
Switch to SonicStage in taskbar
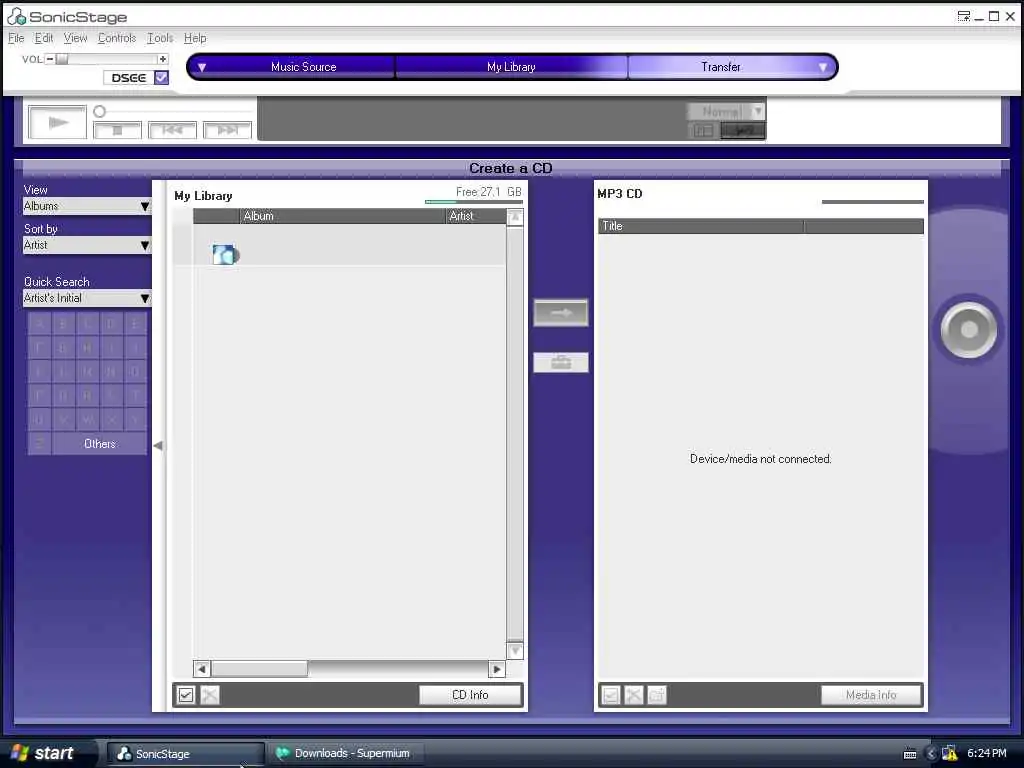pyautogui.click(x=185, y=754)
